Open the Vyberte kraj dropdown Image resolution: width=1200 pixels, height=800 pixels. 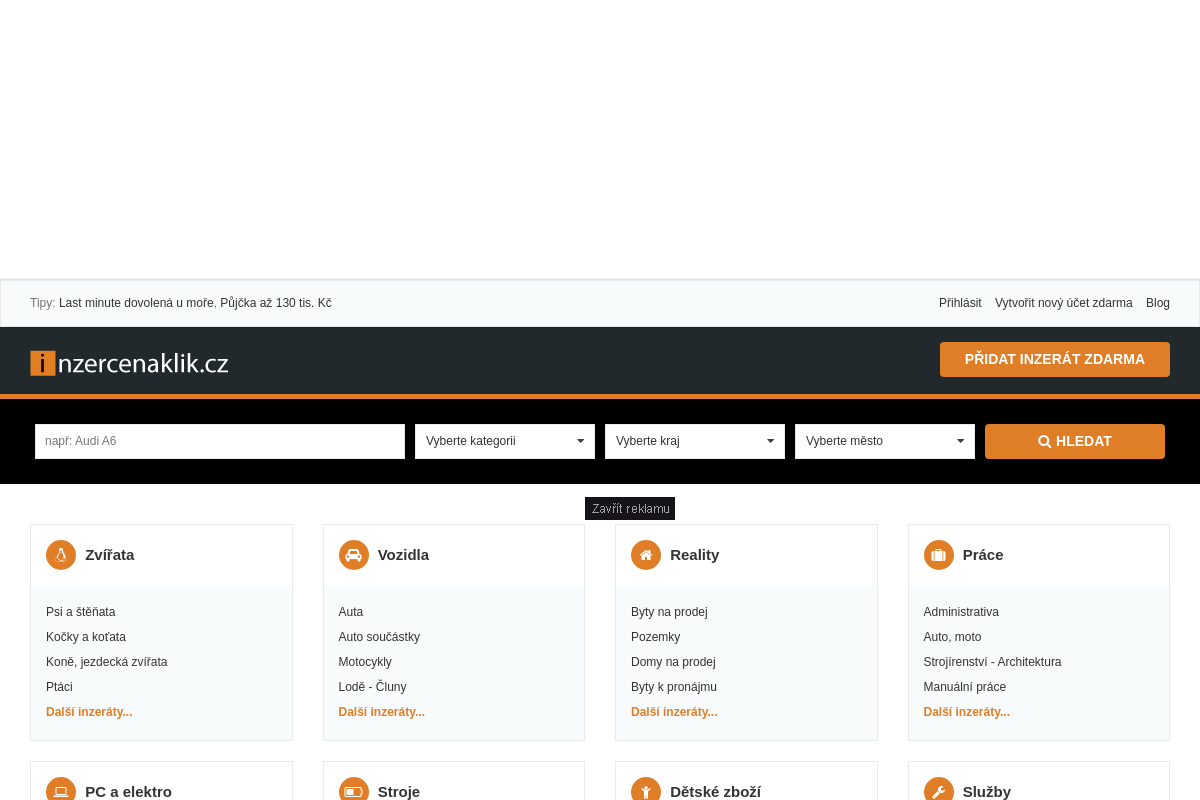pyautogui.click(x=695, y=441)
